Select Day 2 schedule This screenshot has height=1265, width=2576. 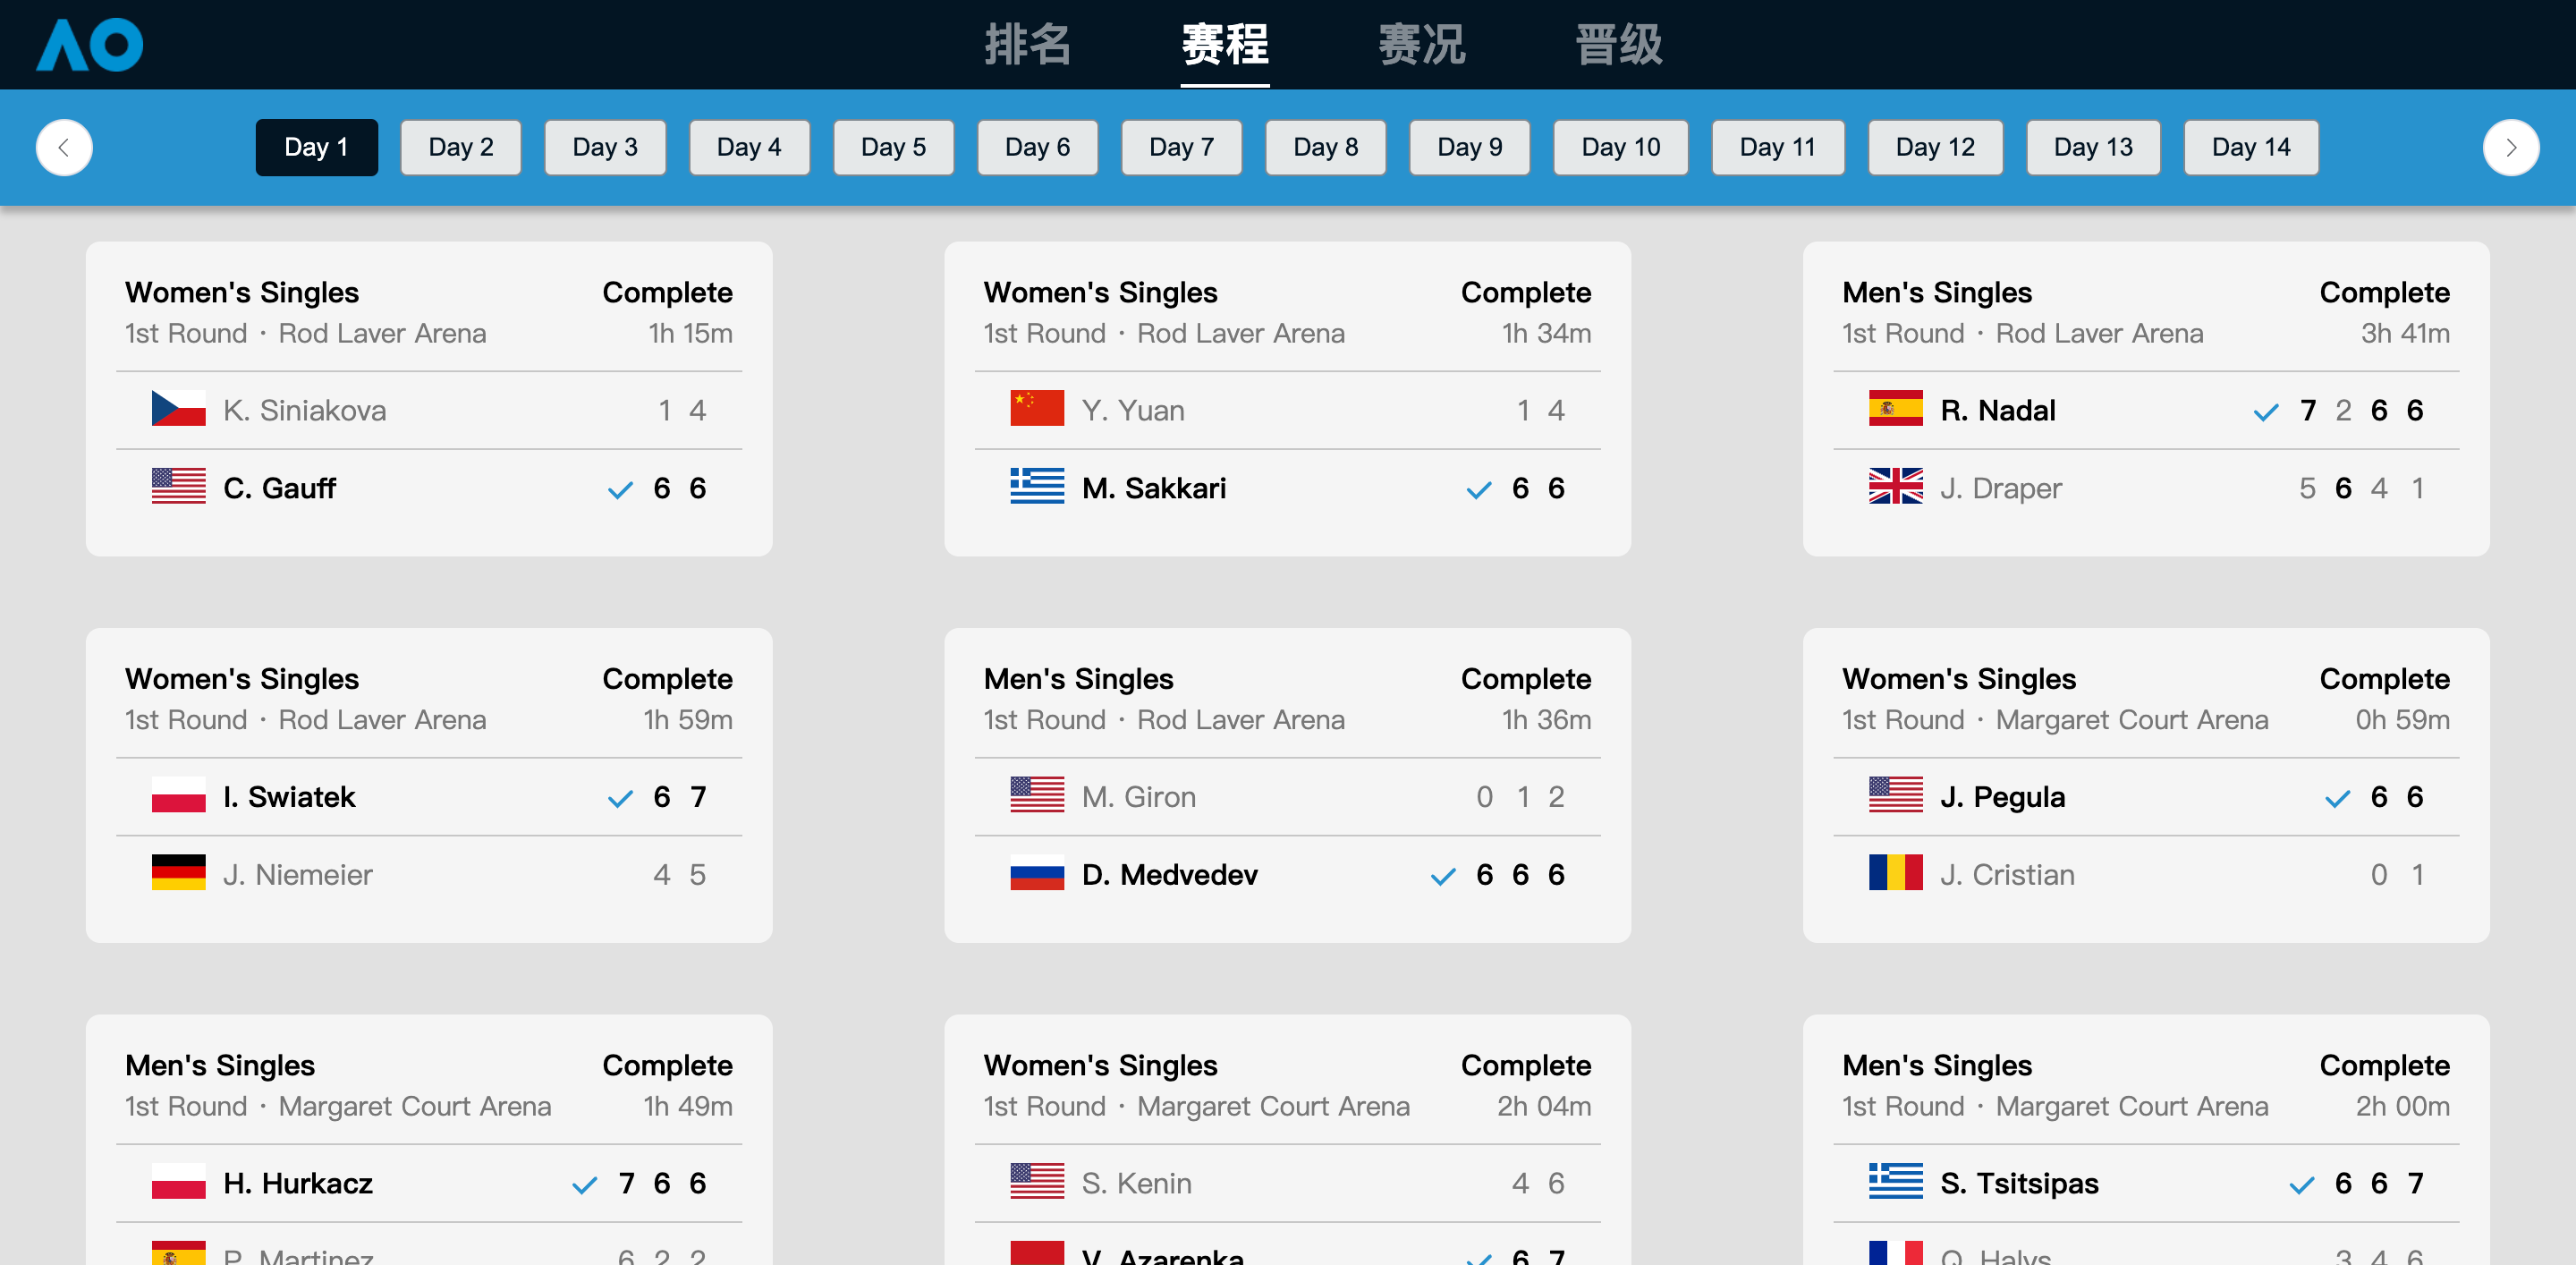(460, 148)
